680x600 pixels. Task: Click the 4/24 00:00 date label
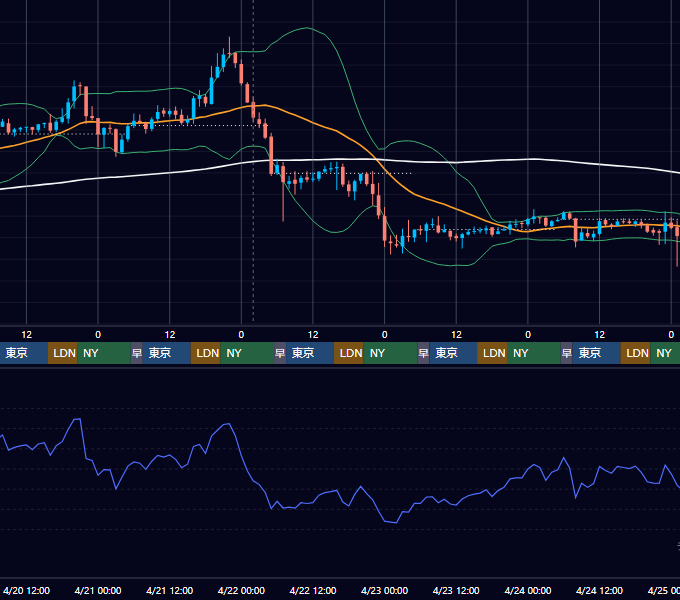[x=528, y=590]
